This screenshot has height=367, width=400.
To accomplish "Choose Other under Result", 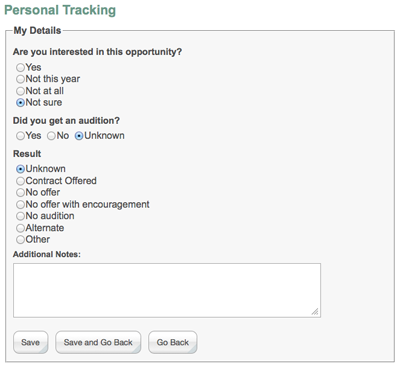I will pyautogui.click(x=20, y=239).
